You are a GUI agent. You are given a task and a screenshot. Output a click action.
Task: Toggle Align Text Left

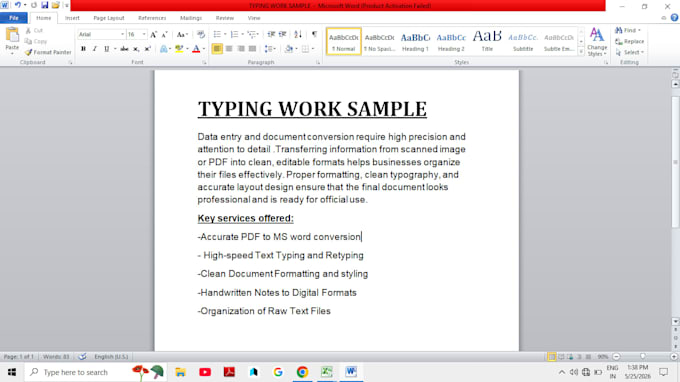217,49
